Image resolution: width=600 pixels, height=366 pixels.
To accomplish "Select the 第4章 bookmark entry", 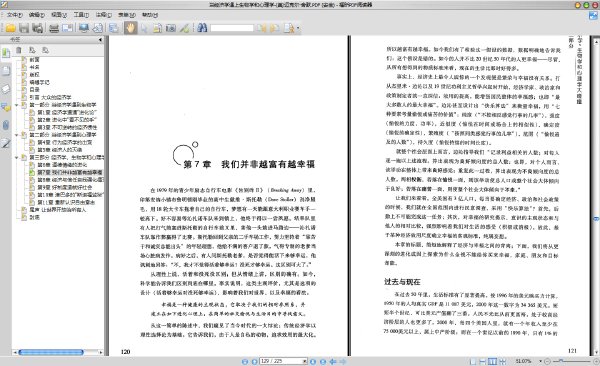I will coord(65,142).
